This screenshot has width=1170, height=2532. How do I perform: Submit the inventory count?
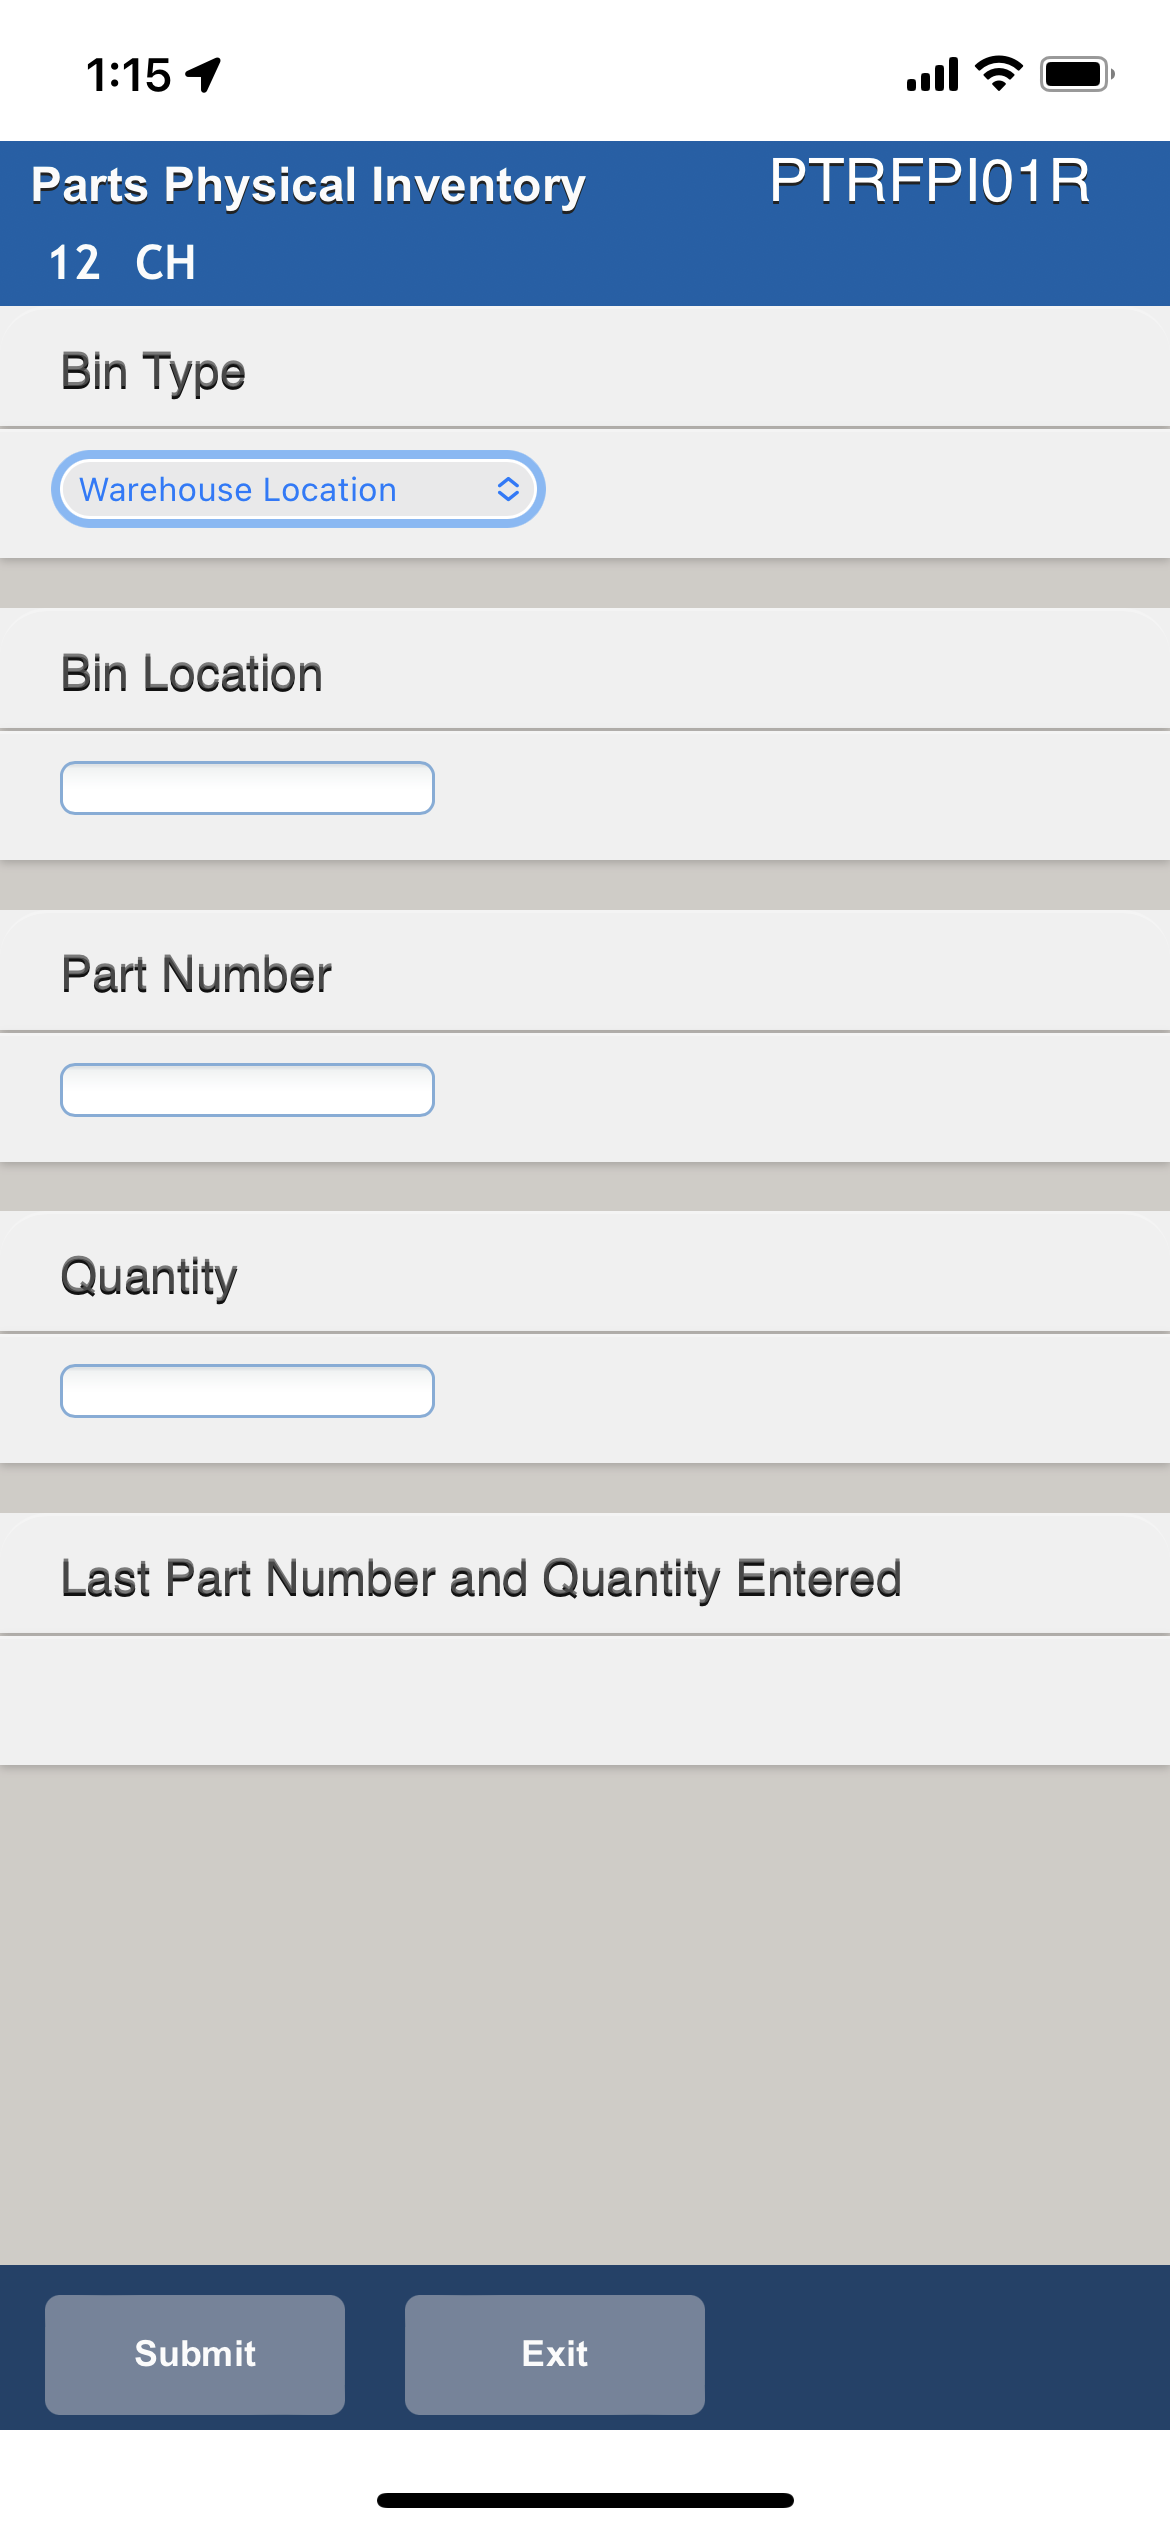coord(195,2355)
